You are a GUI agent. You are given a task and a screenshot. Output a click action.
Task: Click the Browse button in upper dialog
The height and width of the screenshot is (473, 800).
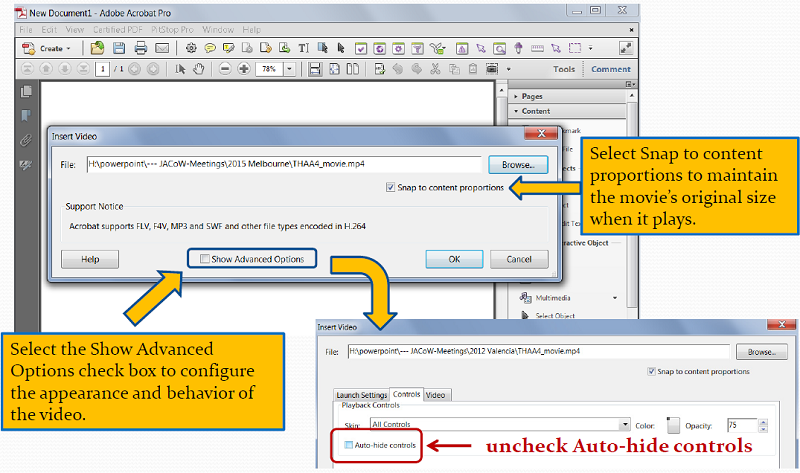click(x=517, y=163)
